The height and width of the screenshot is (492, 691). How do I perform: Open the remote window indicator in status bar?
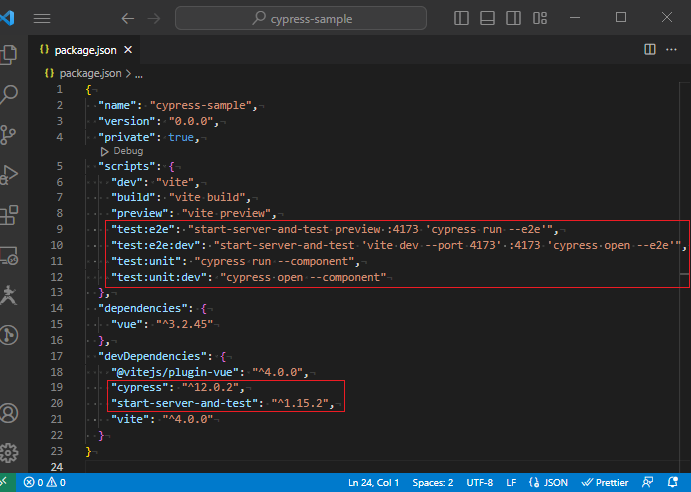click(x=7, y=482)
